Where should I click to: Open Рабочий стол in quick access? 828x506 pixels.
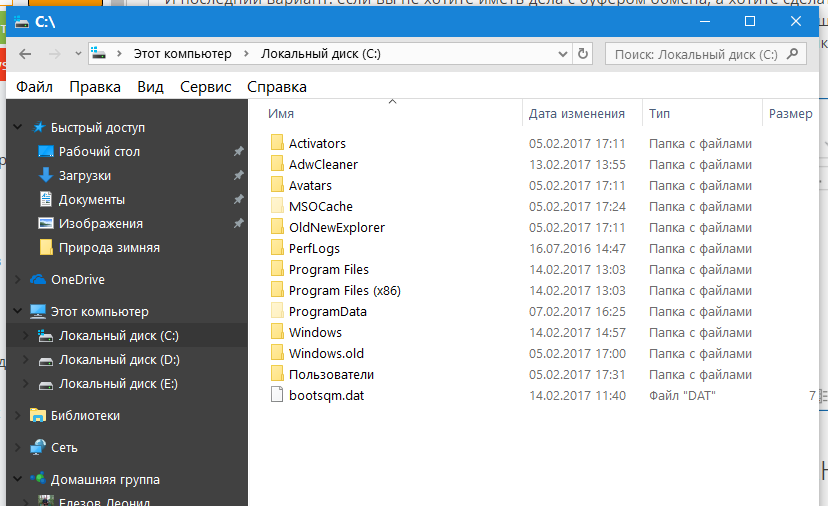99,152
